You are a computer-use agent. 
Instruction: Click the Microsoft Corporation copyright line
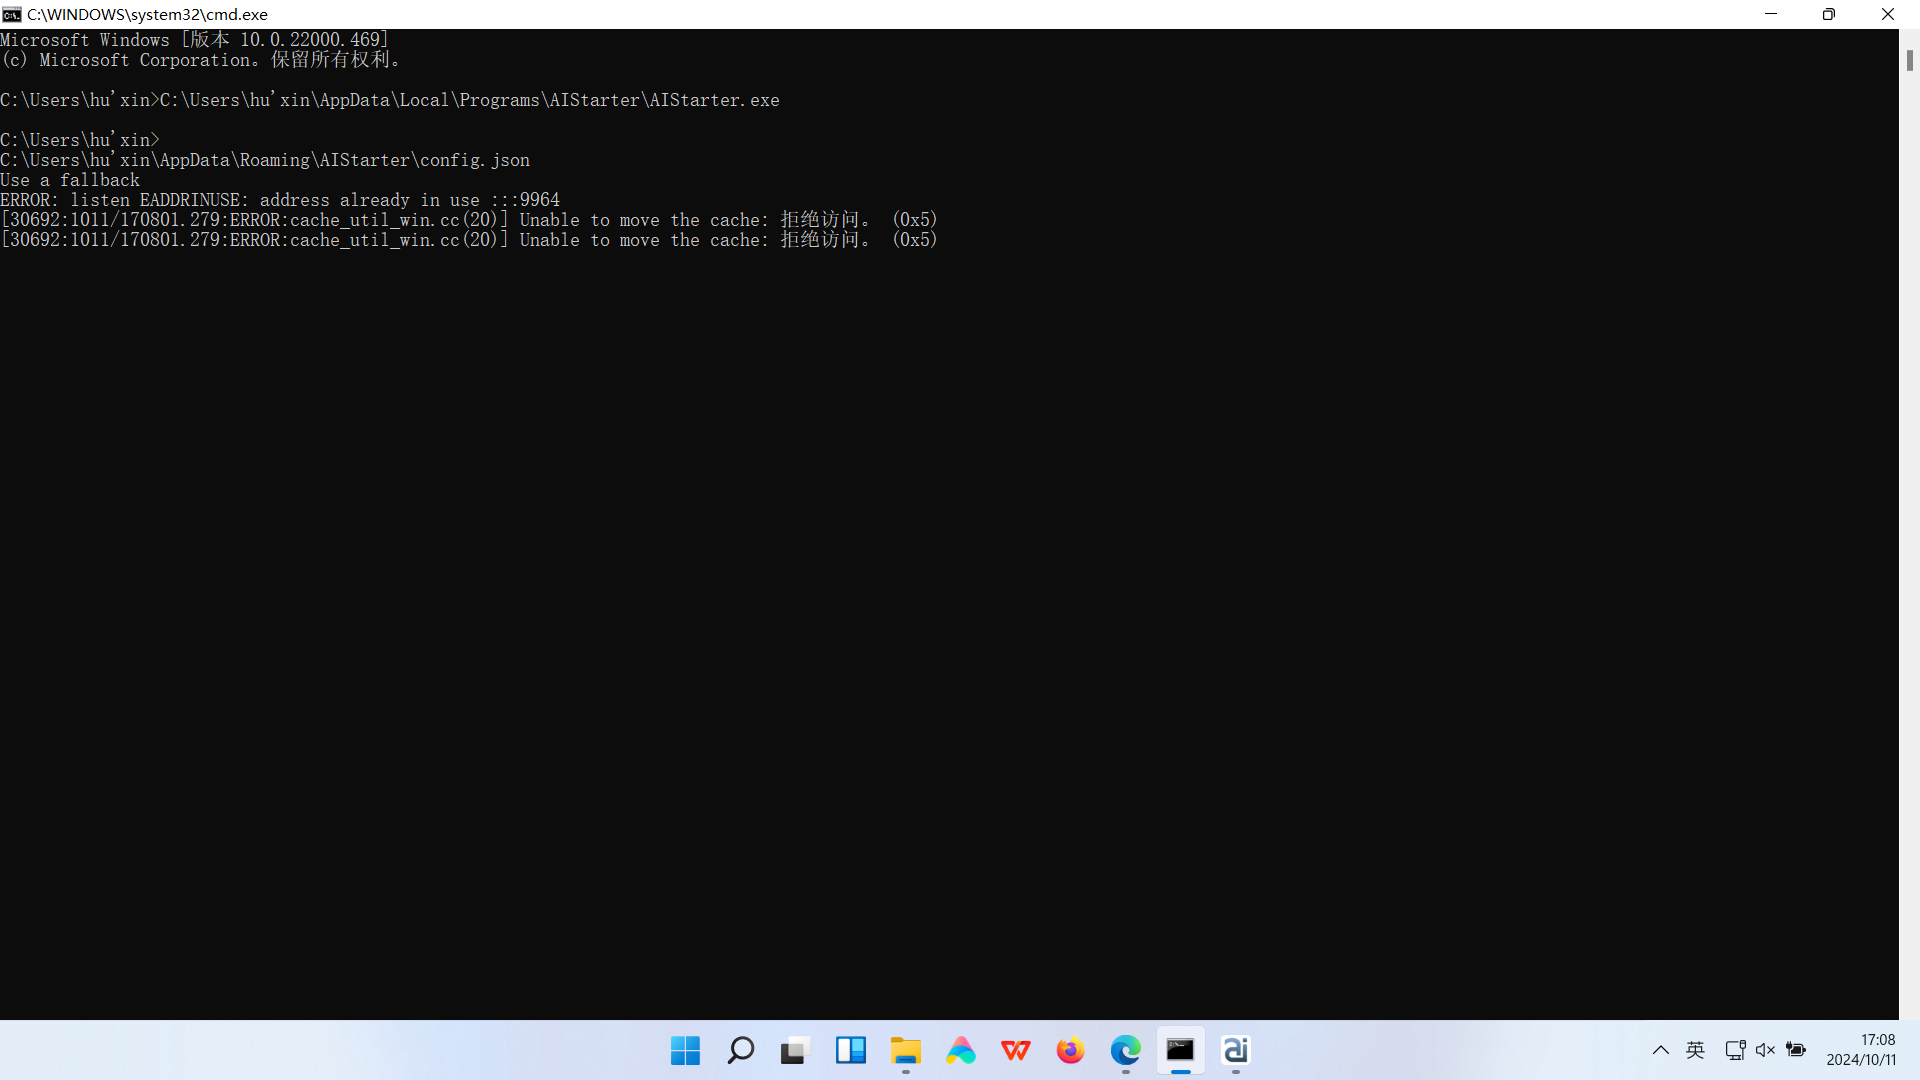click(202, 60)
